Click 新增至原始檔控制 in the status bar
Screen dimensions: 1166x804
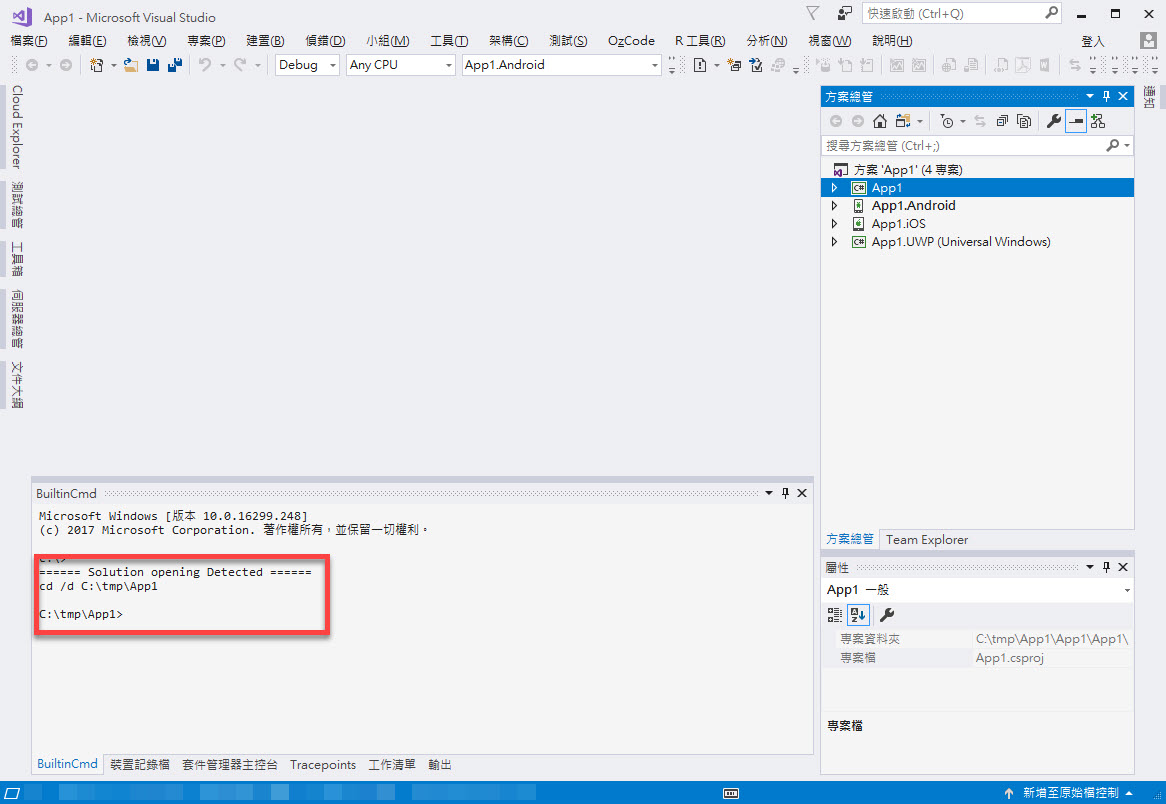click(x=1071, y=794)
